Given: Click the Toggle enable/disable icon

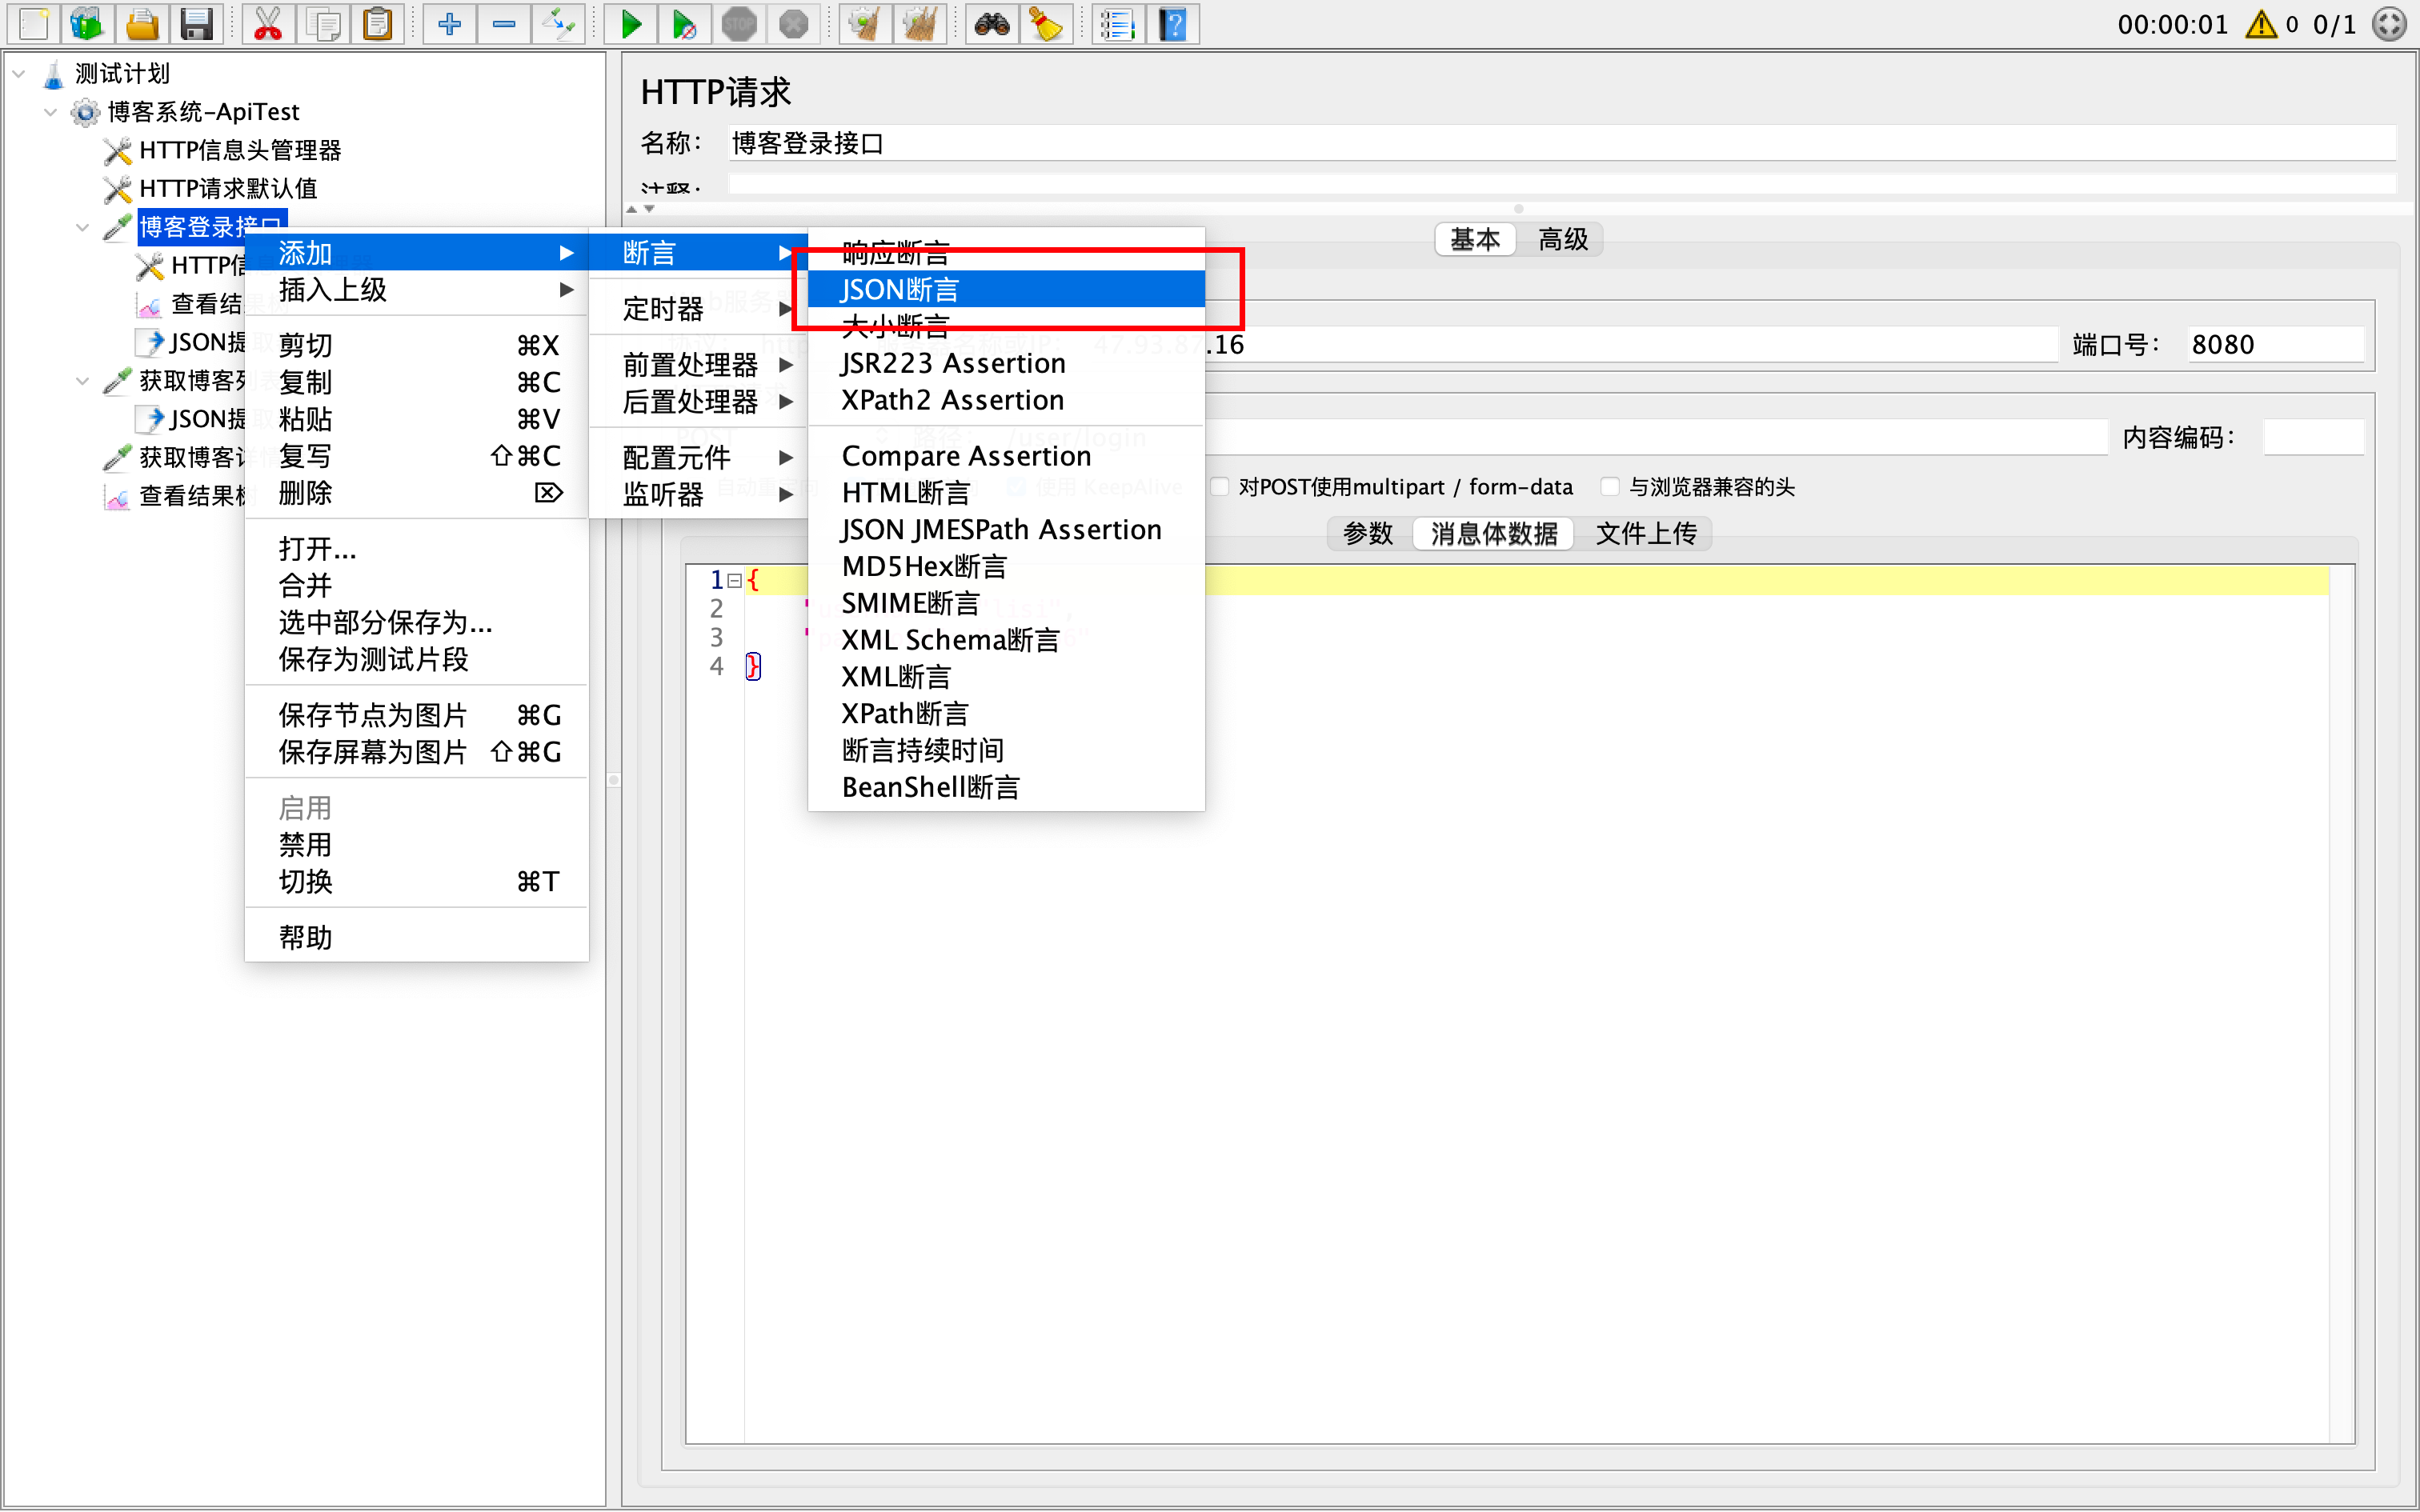Looking at the screenshot, I should pos(558,23).
